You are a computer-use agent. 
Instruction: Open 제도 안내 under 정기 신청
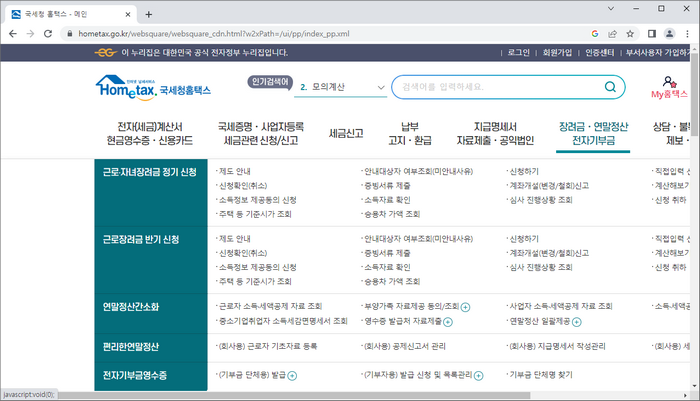pos(234,171)
